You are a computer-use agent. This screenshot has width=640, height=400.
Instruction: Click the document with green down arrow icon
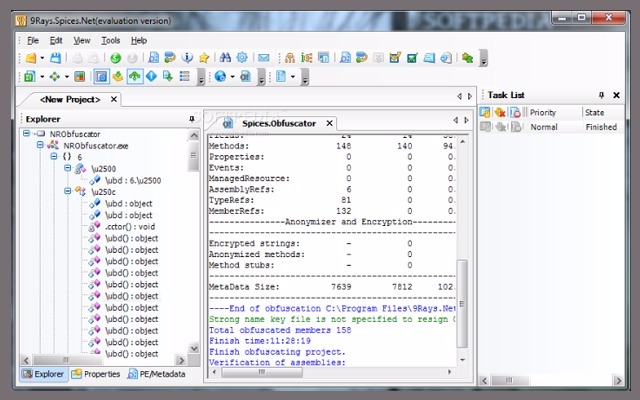pos(168,76)
